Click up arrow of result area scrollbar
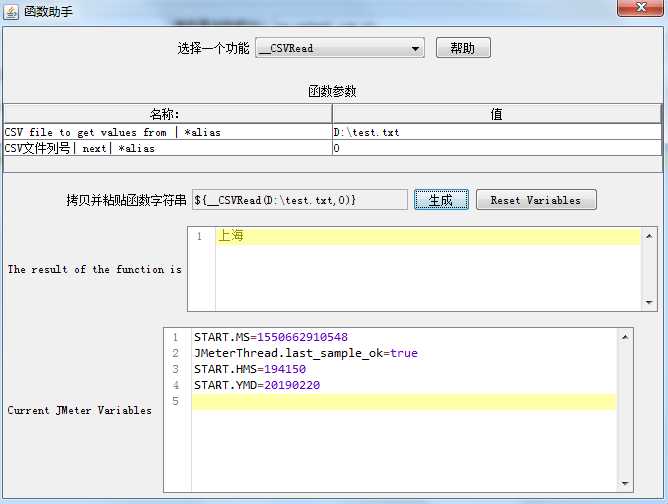The width and height of the screenshot is (668, 504). (649, 236)
